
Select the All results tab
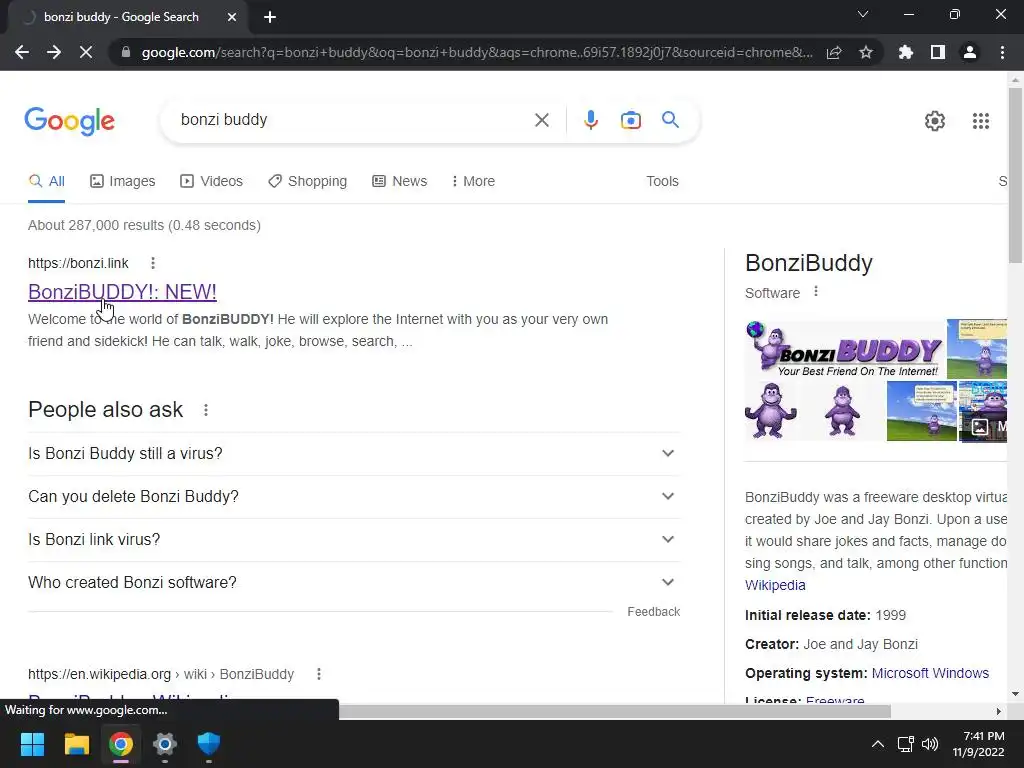[46, 182]
